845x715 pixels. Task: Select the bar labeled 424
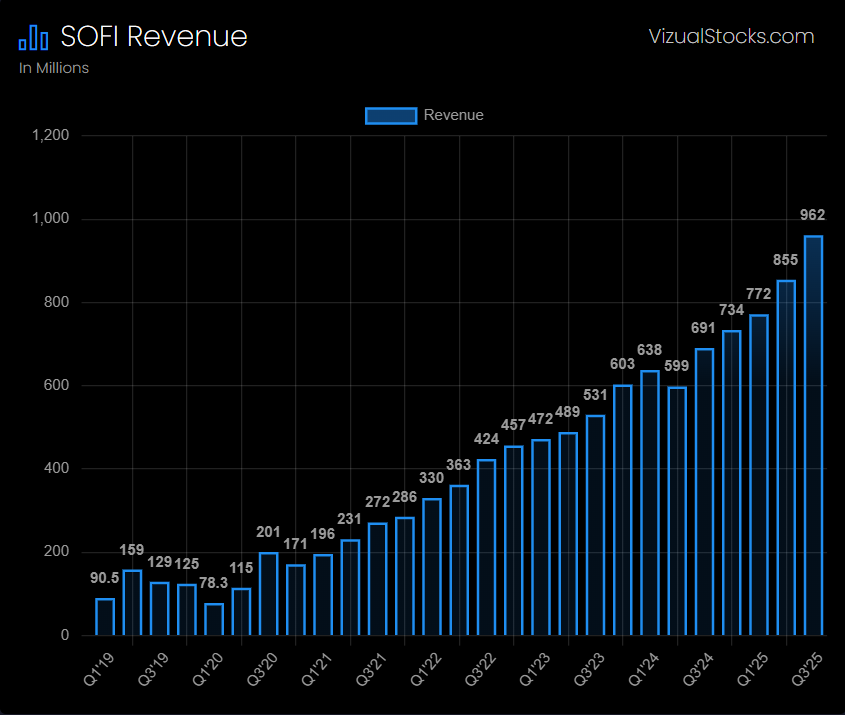pos(487,547)
